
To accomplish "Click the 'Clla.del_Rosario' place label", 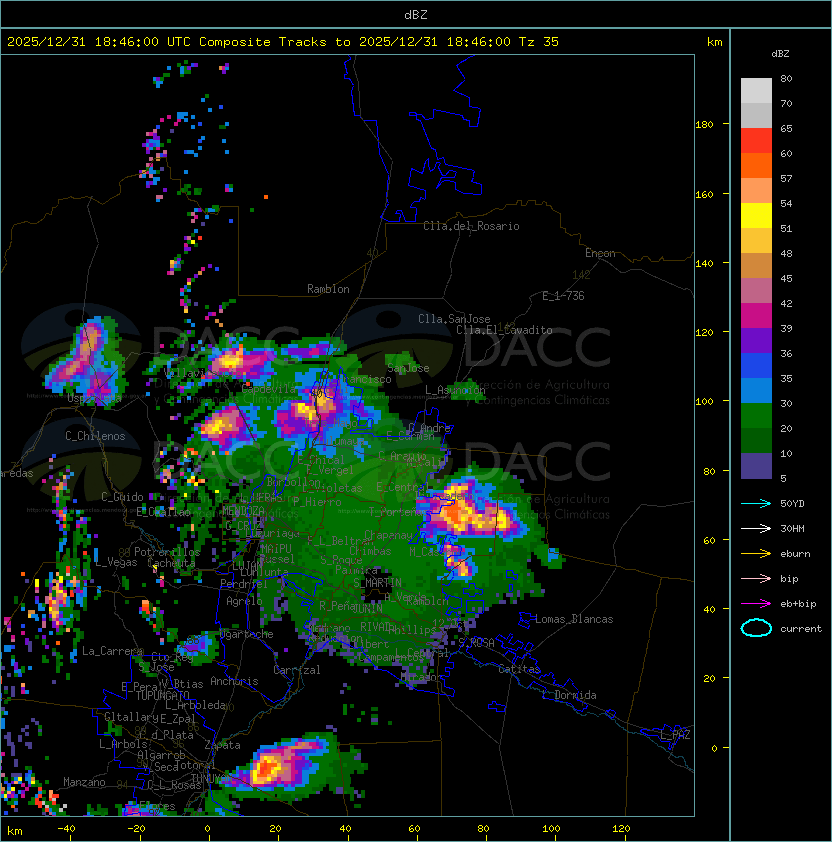I will pyautogui.click(x=471, y=226).
